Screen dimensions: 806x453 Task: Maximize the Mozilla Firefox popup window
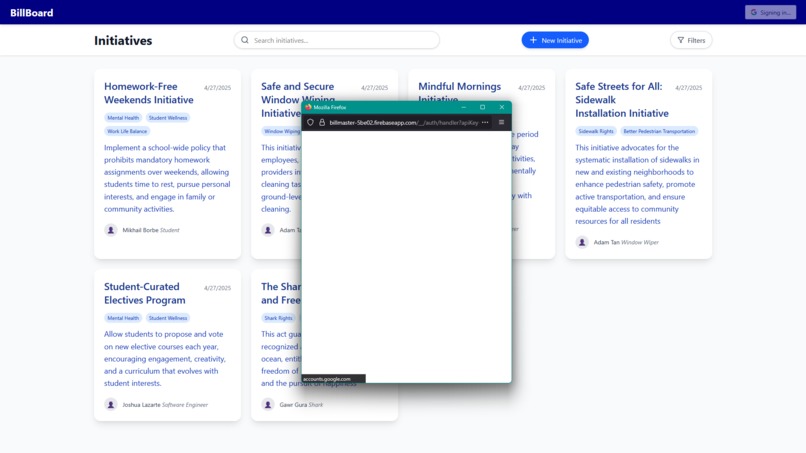coord(482,107)
